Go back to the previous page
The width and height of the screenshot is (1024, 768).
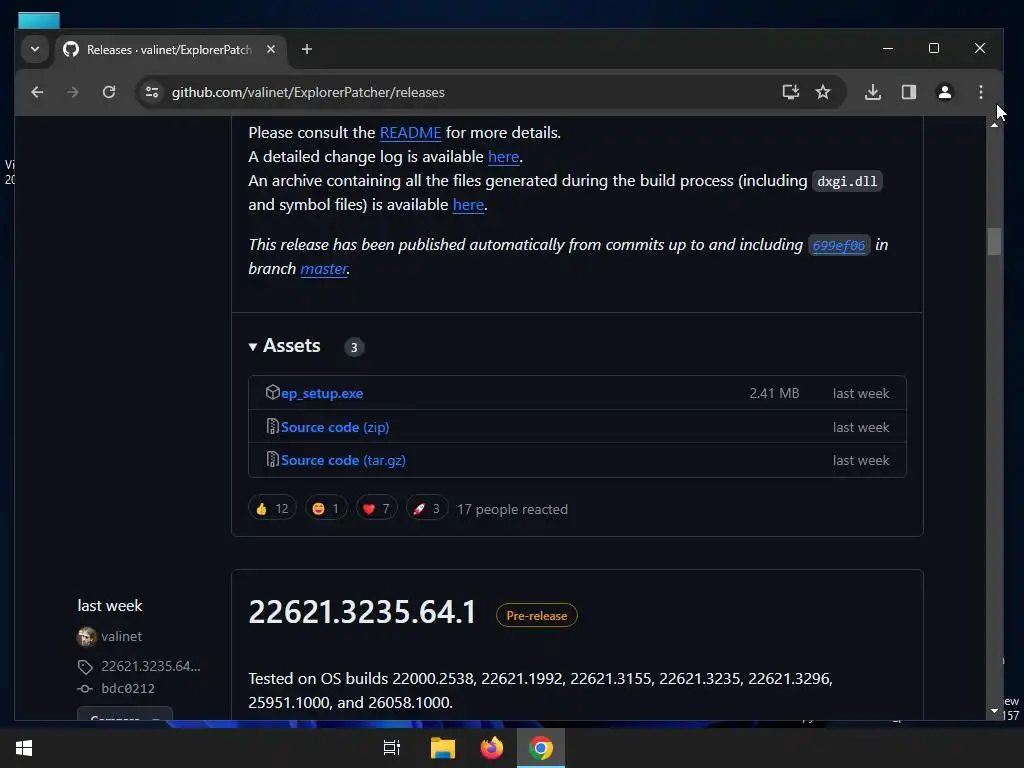37,92
